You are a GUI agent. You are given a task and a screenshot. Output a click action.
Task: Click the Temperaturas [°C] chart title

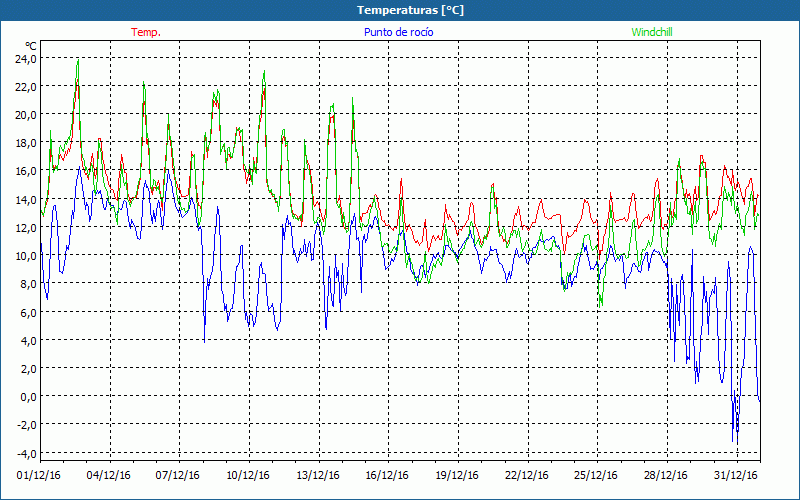(x=410, y=10)
